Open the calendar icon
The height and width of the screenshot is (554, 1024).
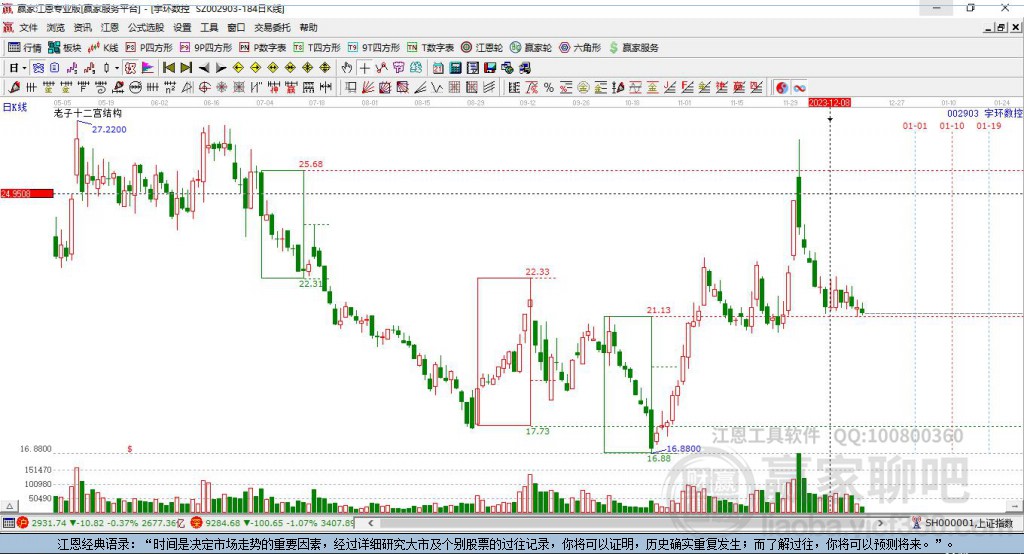(x=438, y=68)
